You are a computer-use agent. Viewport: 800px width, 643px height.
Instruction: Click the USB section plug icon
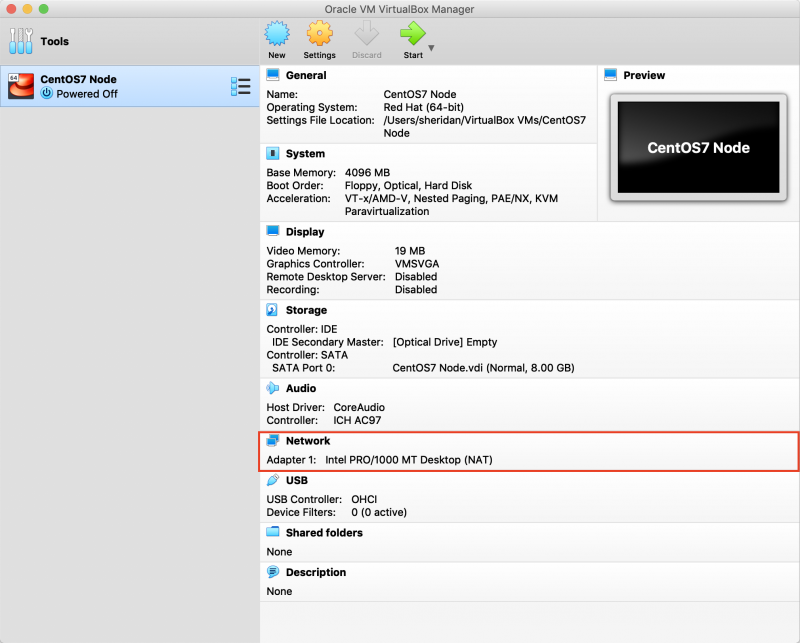(x=273, y=480)
